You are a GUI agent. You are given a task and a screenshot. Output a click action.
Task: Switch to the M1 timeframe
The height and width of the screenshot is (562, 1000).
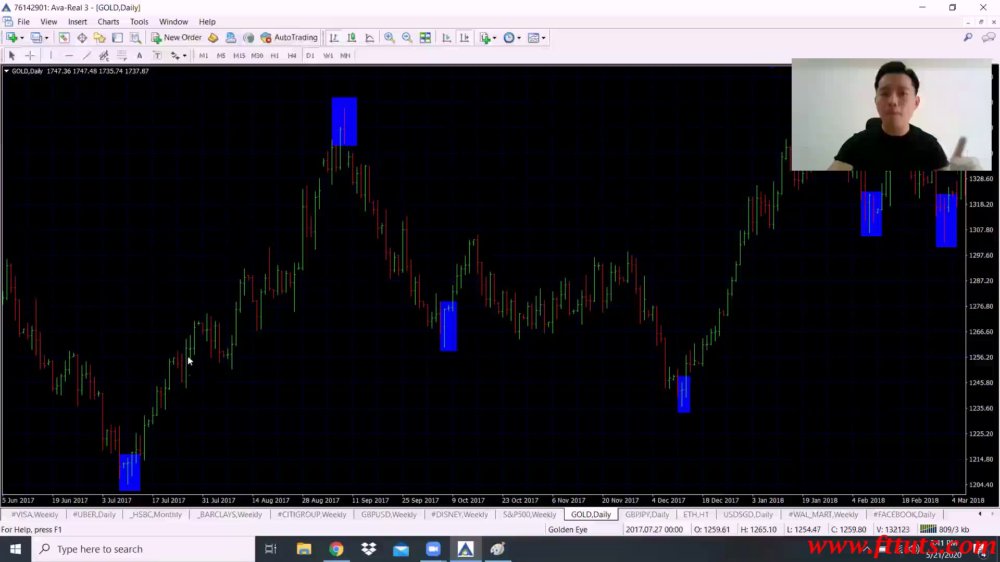(x=203, y=55)
